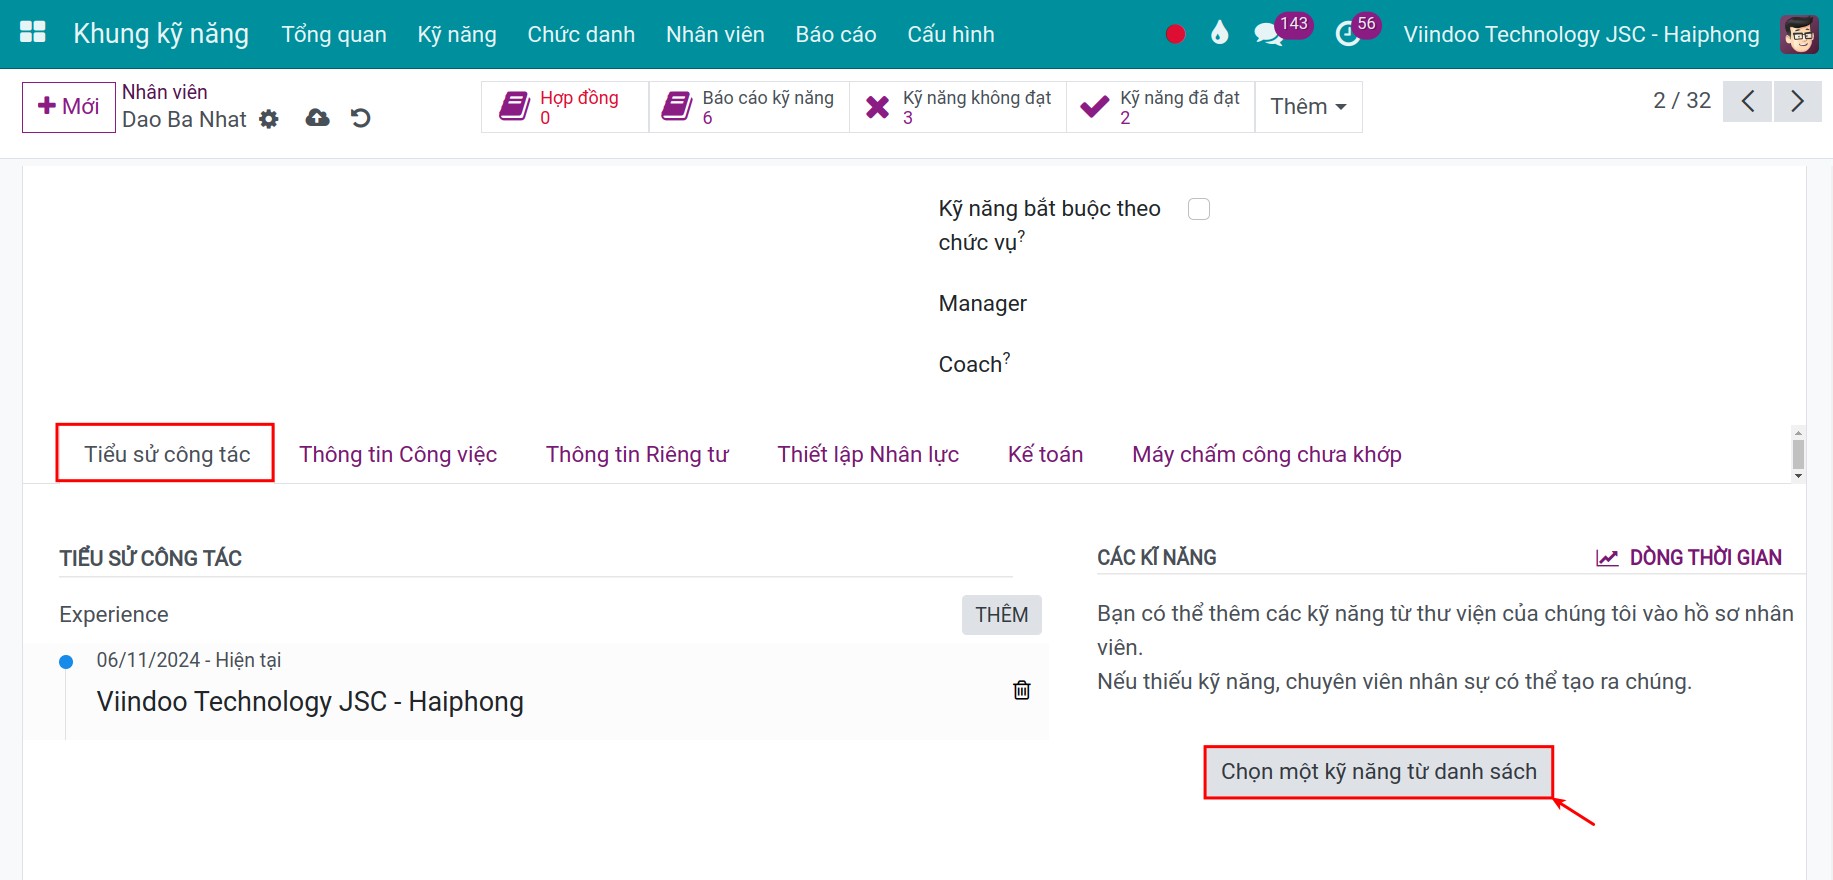Switch company via Viindoo Technology JSC - Haiphong in navbar
Screen dimensions: 1833x880
pos(1581,35)
